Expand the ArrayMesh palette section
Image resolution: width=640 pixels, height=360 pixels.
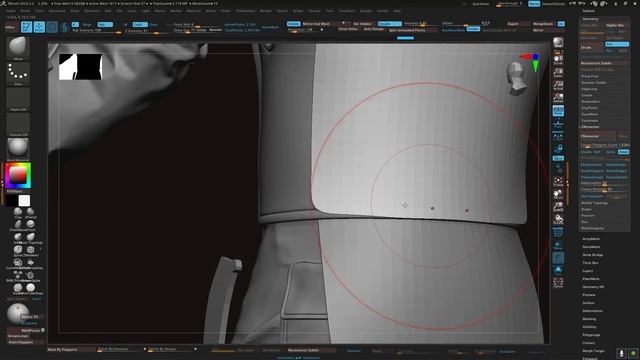pyautogui.click(x=591, y=239)
